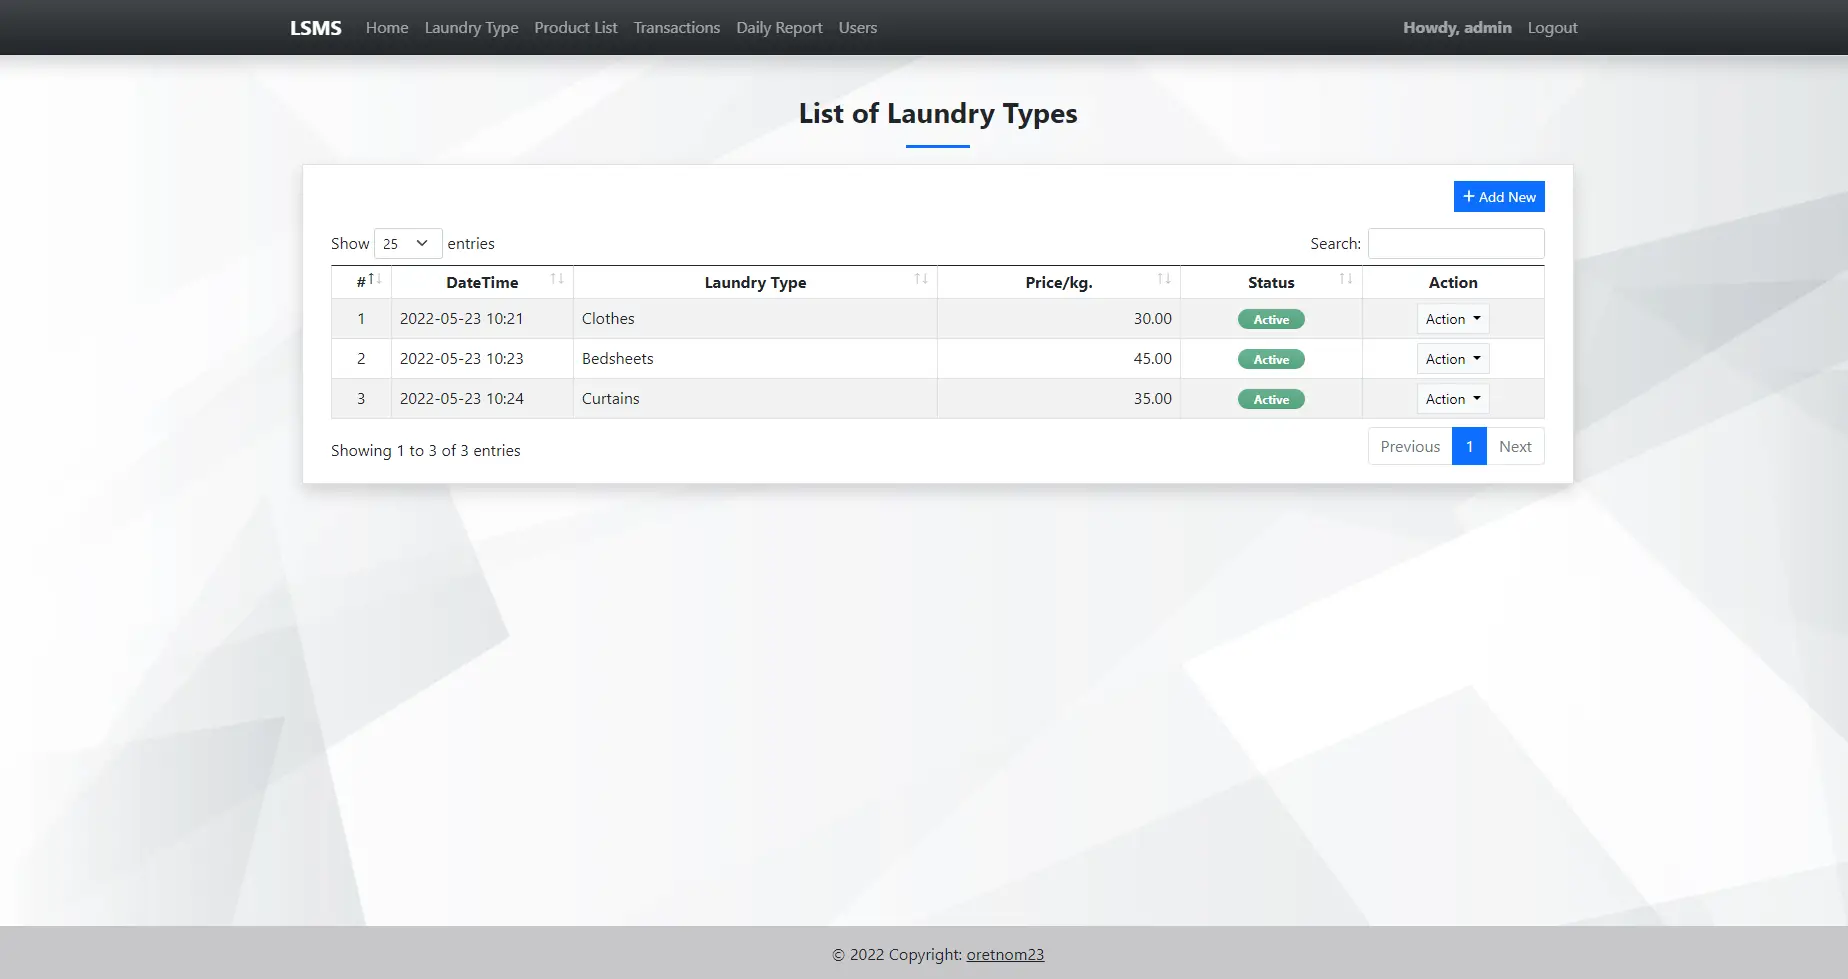Click 'Showing 1 to 3 of 3 entries' text
Image resolution: width=1848 pixels, height=979 pixels.
click(x=426, y=451)
